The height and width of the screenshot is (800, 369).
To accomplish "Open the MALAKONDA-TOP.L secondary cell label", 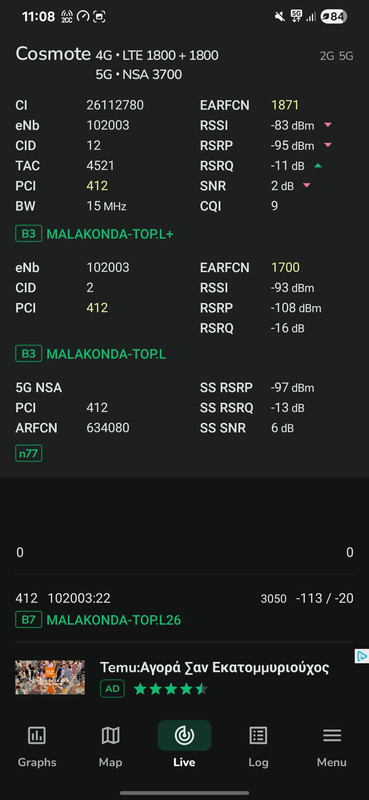I will (106, 354).
